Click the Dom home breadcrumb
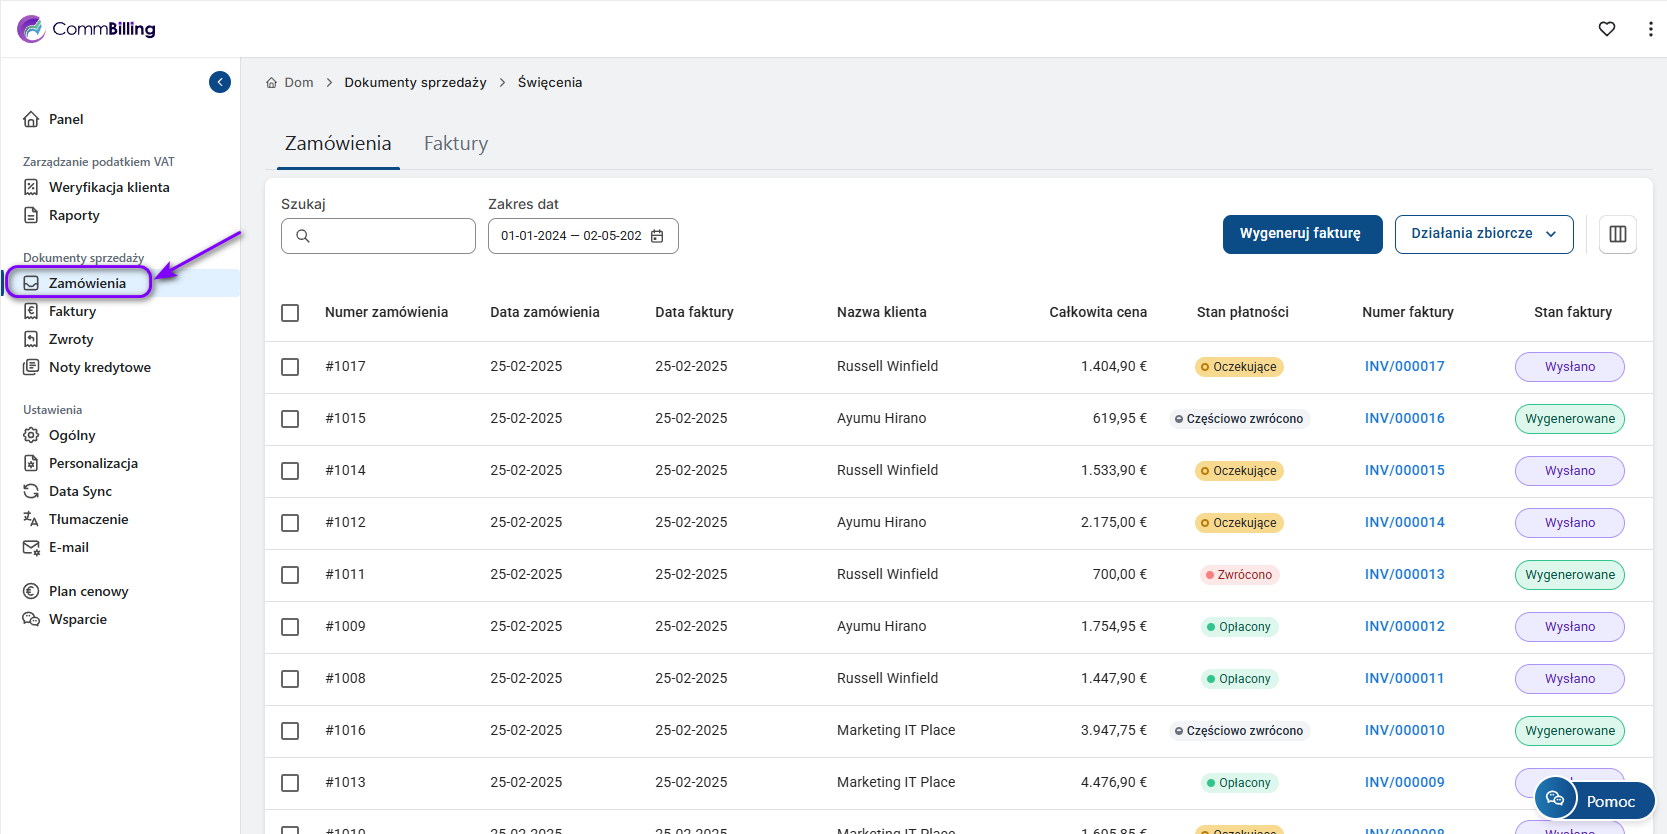Viewport: 1667px width, 834px height. point(298,83)
